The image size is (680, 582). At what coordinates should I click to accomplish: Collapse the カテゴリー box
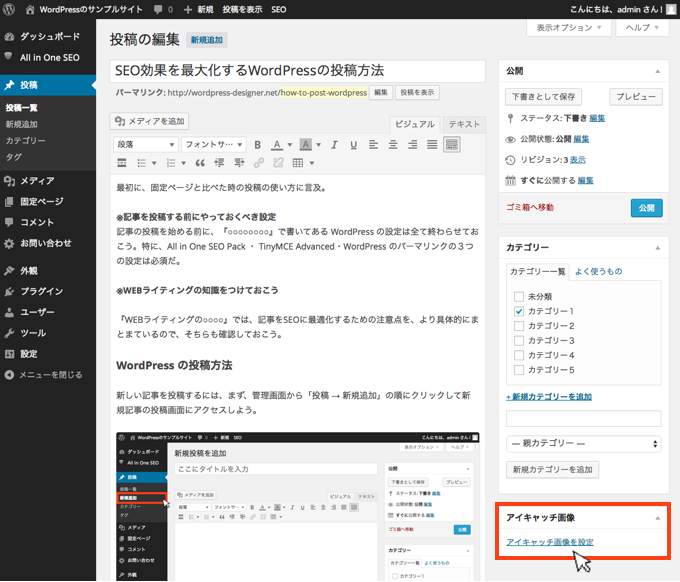(657, 248)
